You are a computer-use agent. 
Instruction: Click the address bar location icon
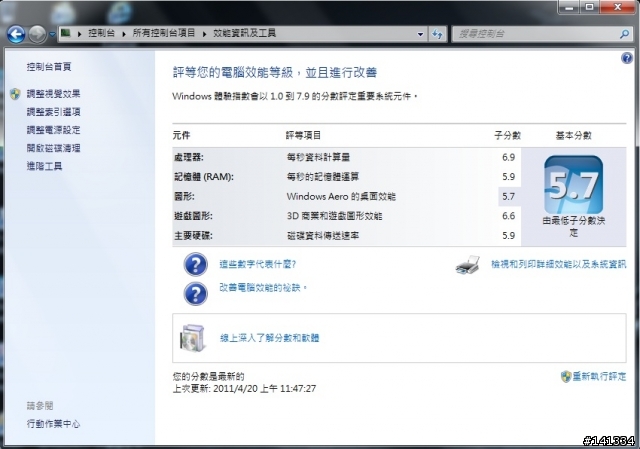pos(65,33)
